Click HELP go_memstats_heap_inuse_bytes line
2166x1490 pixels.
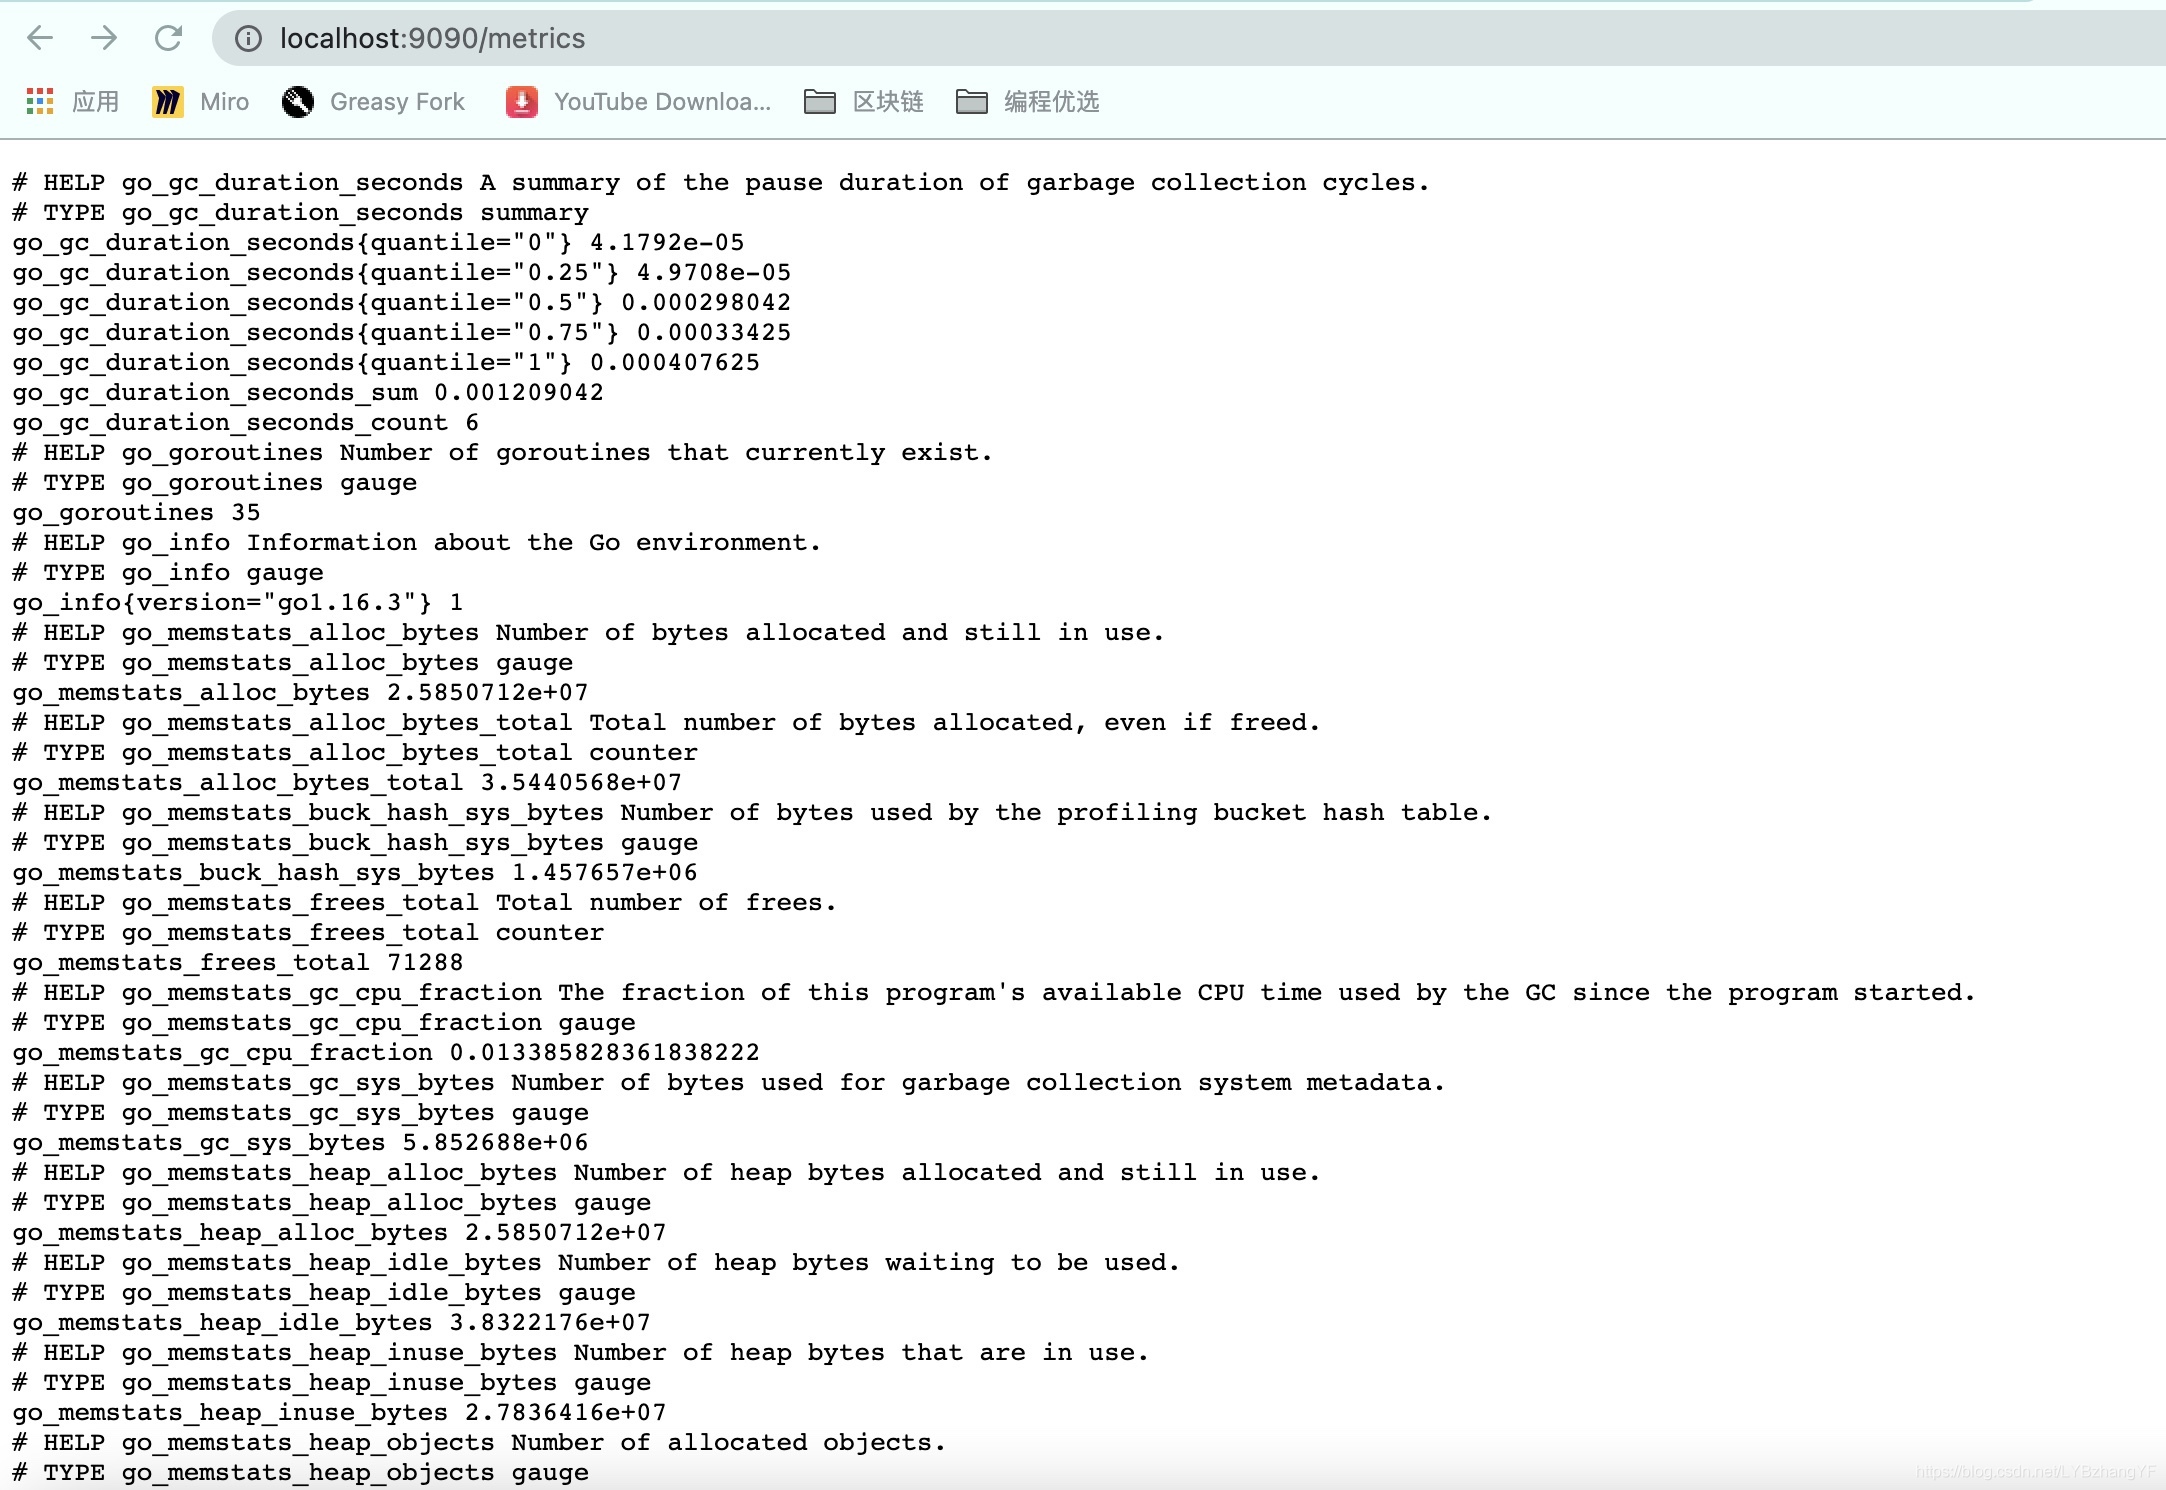point(580,1353)
